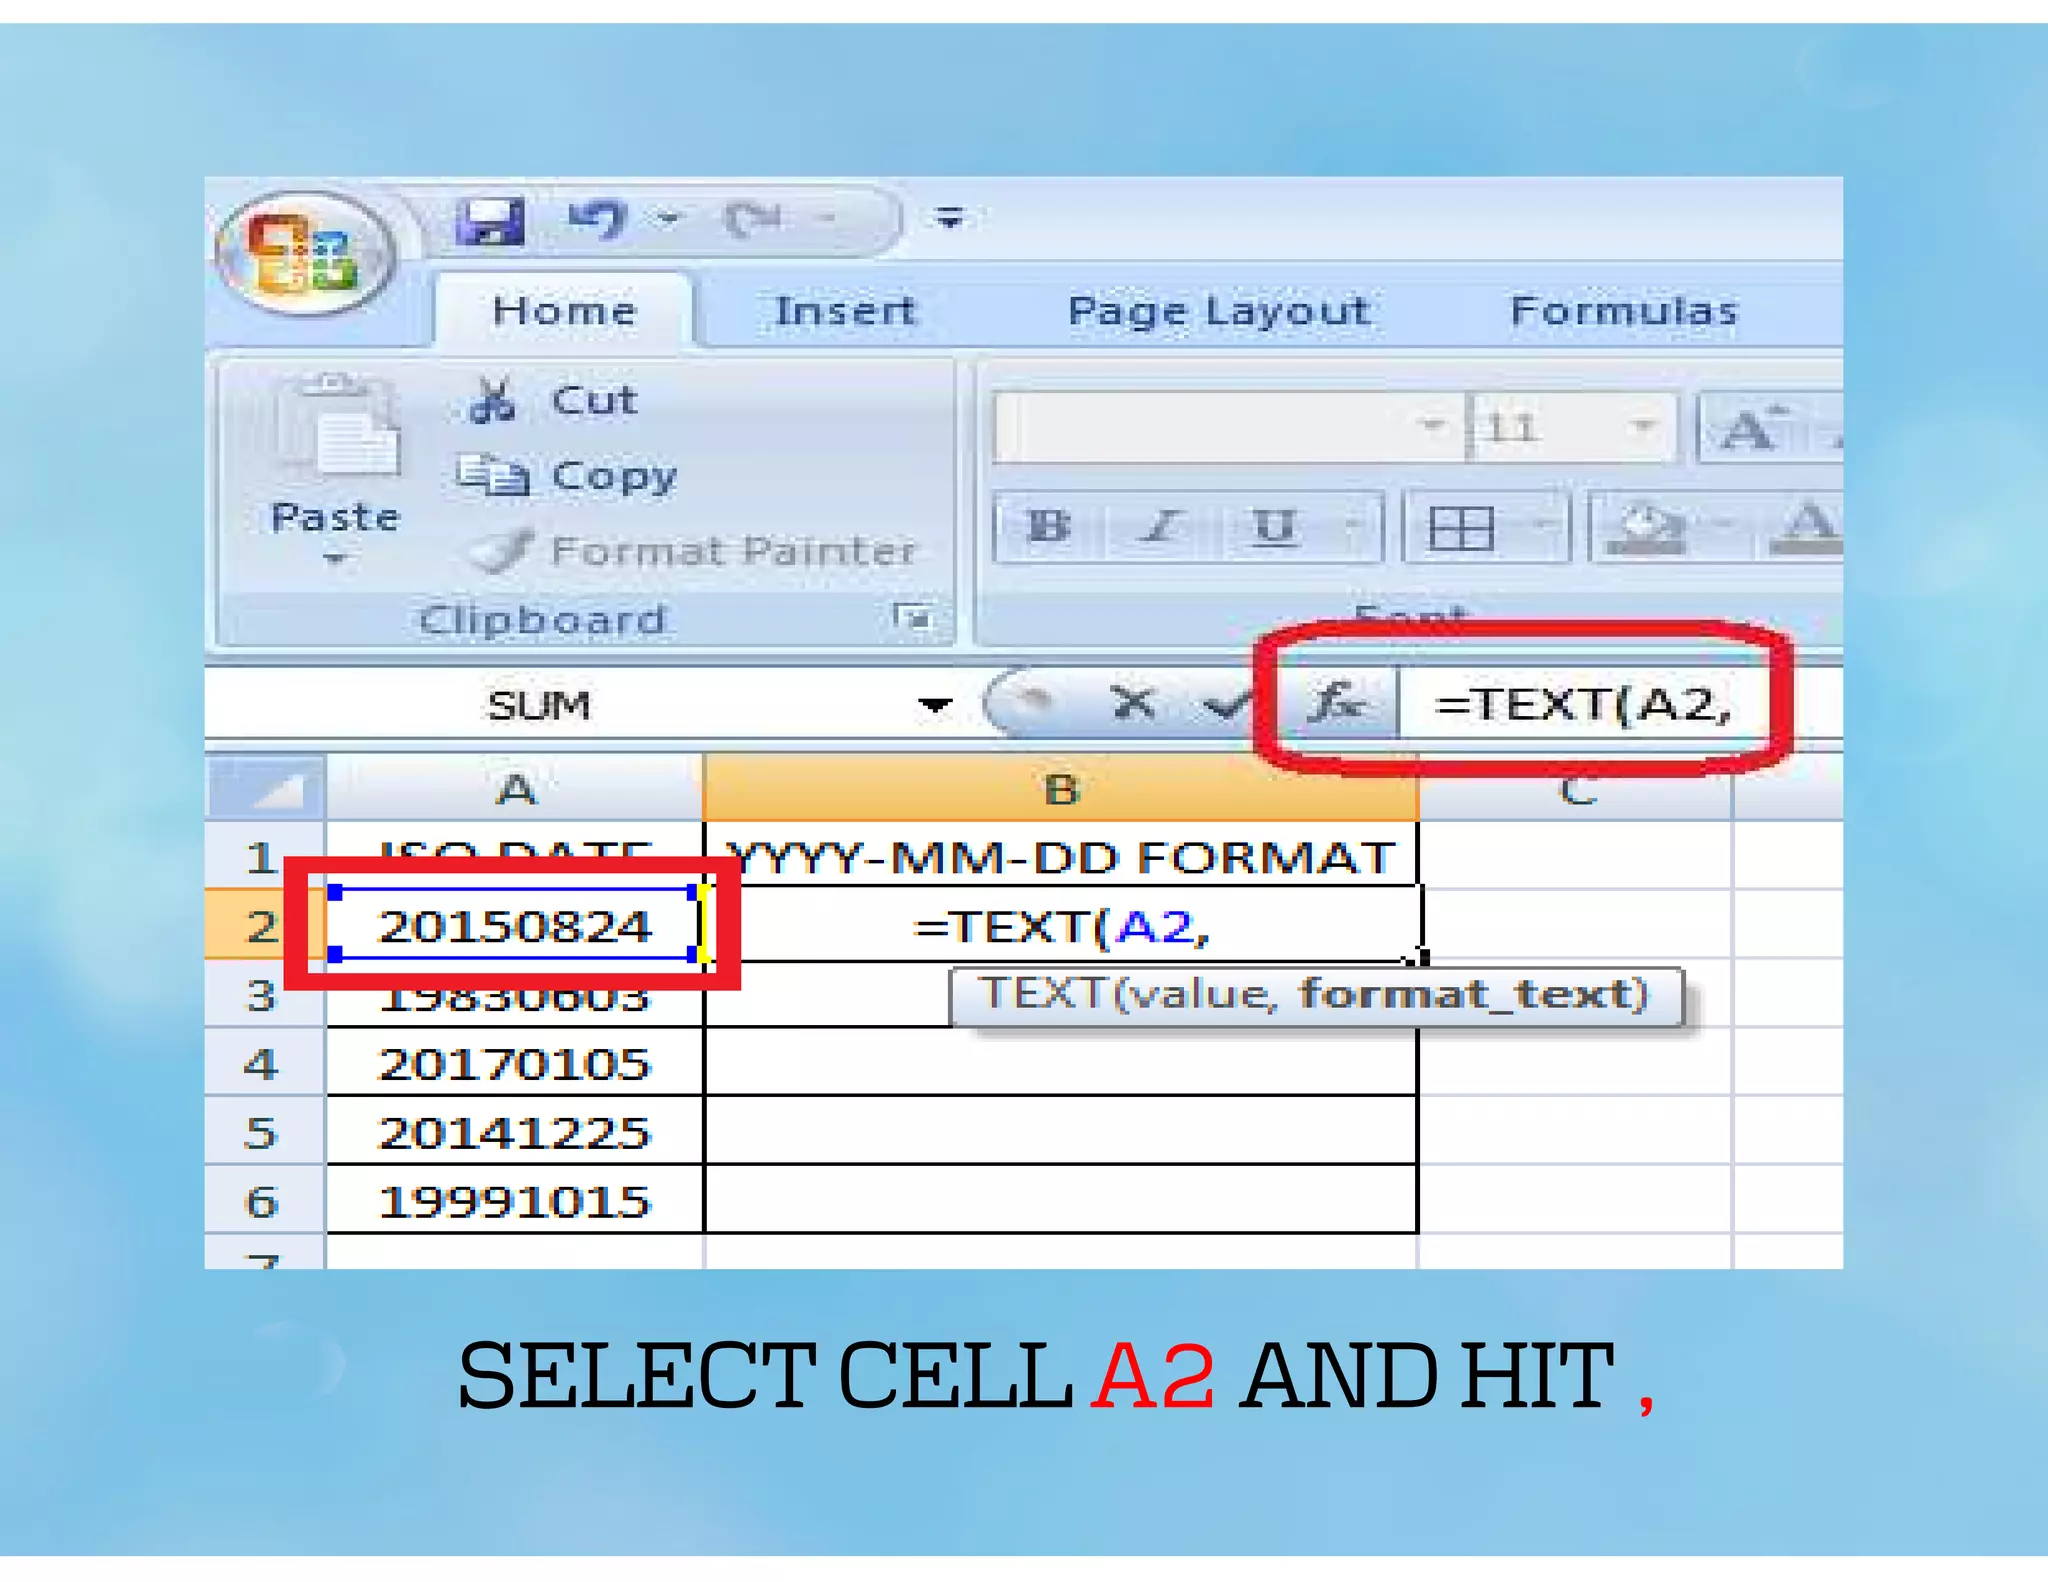
Task: Click the Copy icon
Action: point(492,475)
